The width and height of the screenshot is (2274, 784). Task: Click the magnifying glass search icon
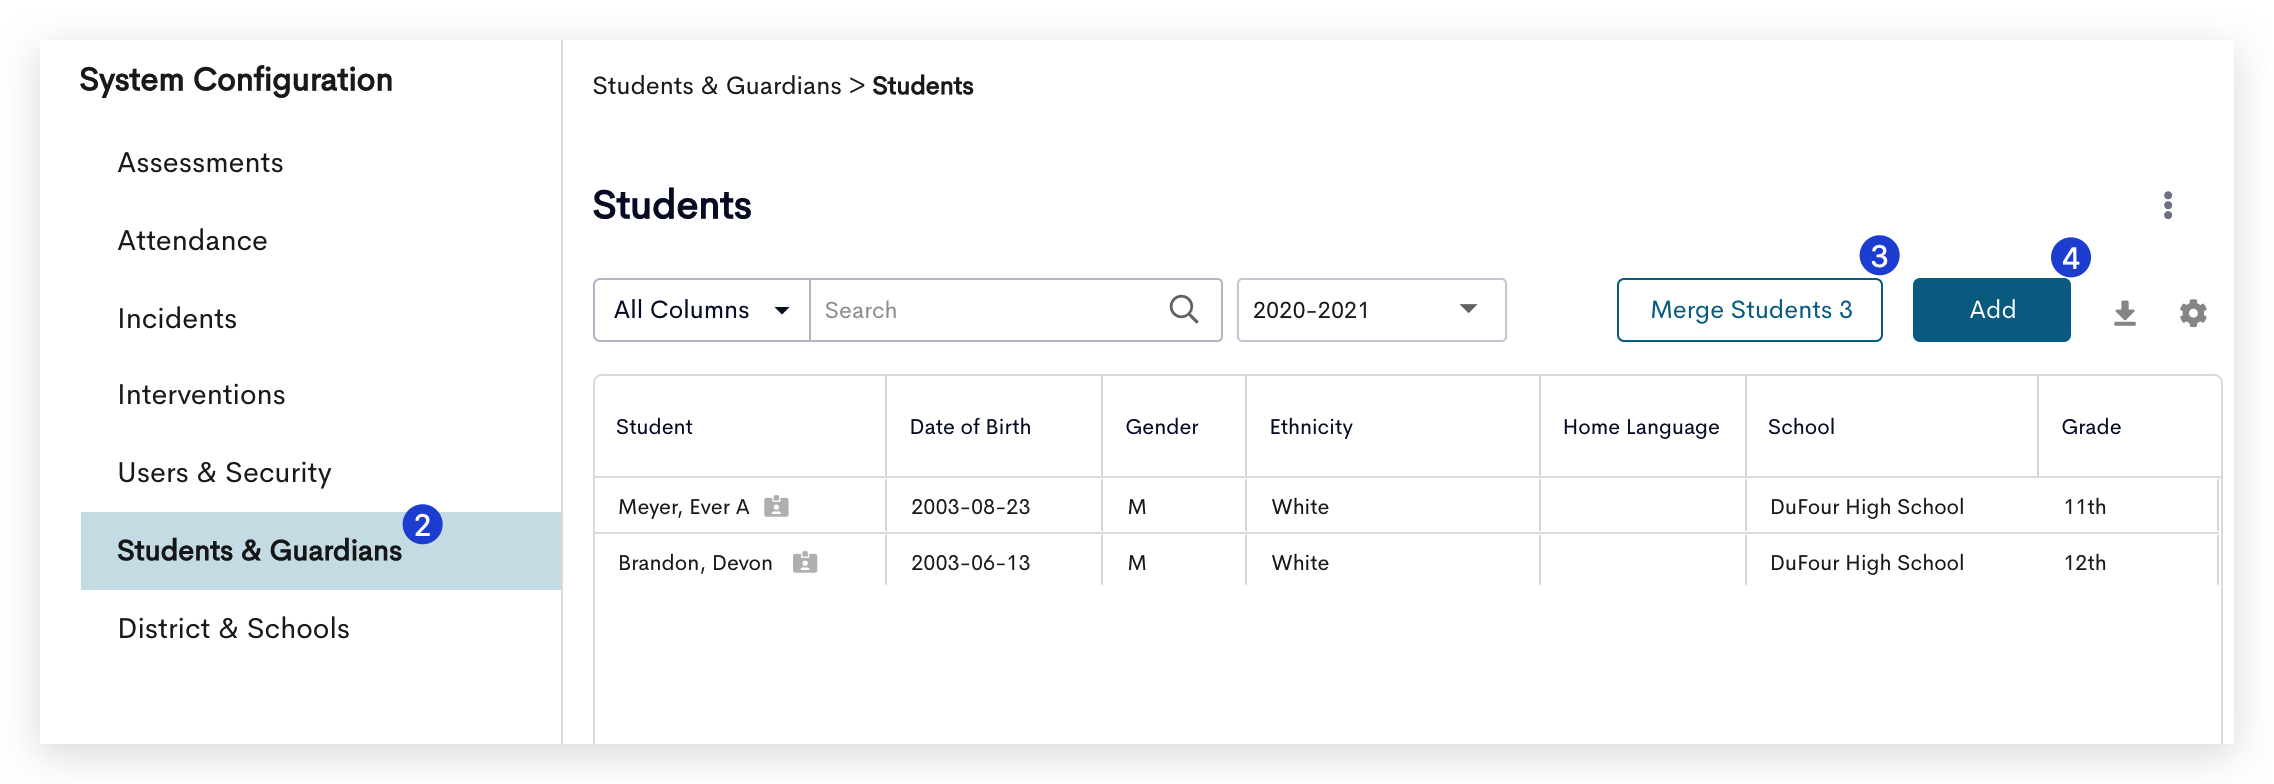coord(1184,309)
